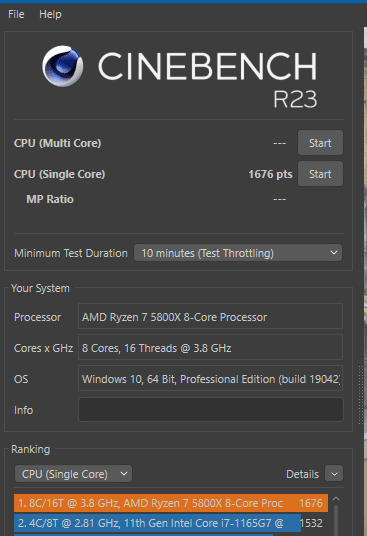Click the OS information field

pyautogui.click(x=210, y=378)
